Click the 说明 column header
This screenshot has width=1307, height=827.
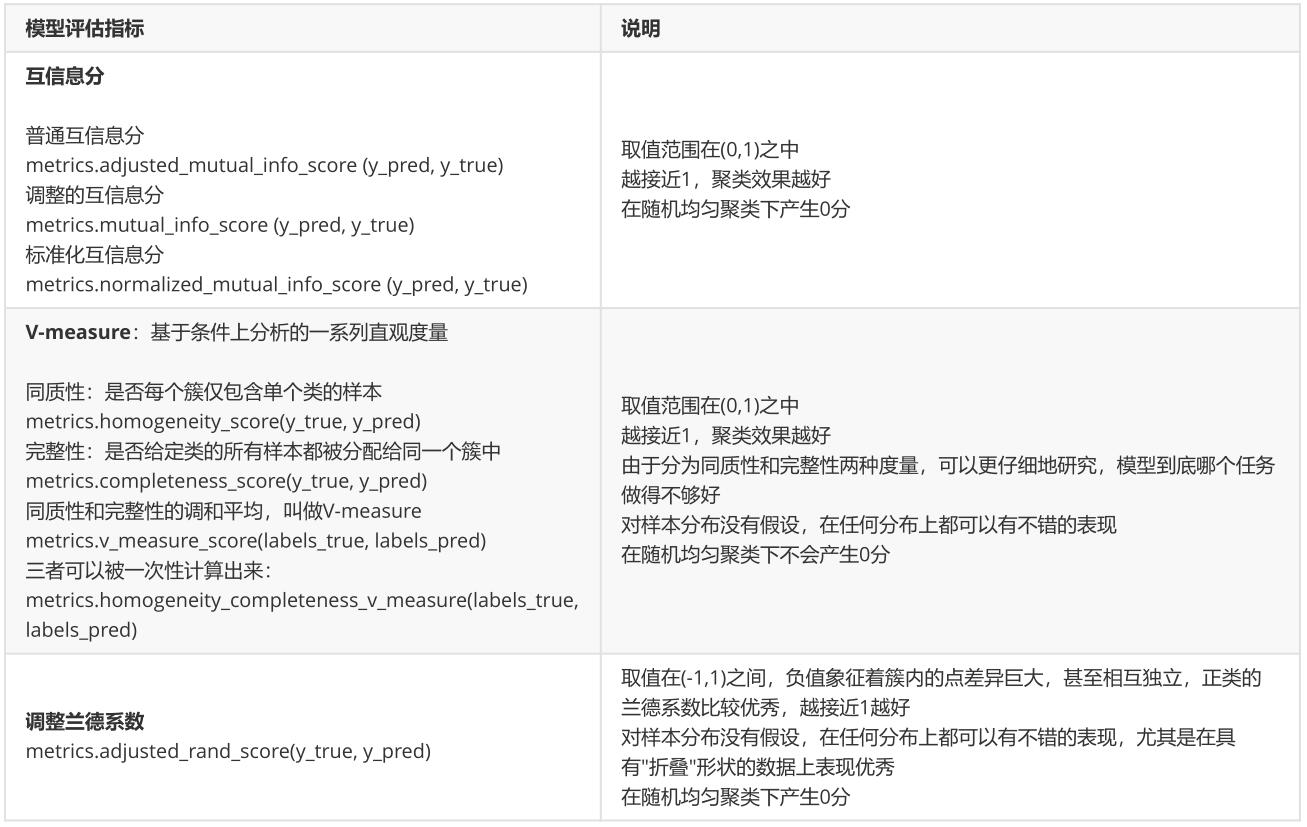[x=640, y=29]
